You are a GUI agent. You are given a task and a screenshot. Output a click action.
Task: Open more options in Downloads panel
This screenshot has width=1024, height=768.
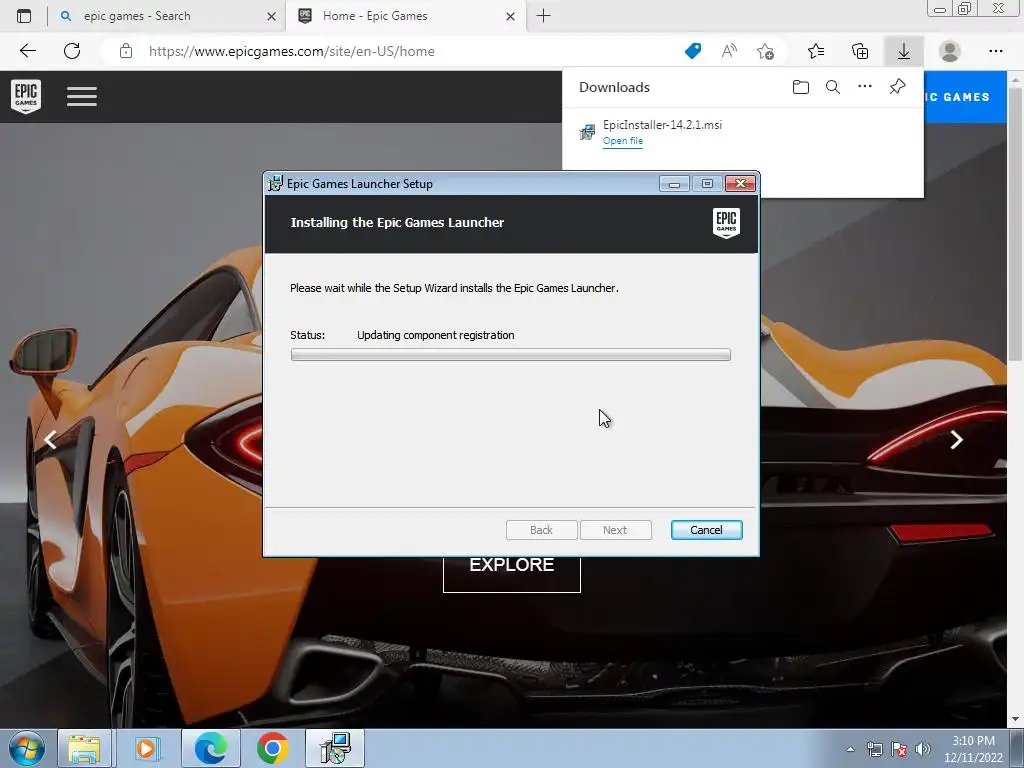click(865, 87)
